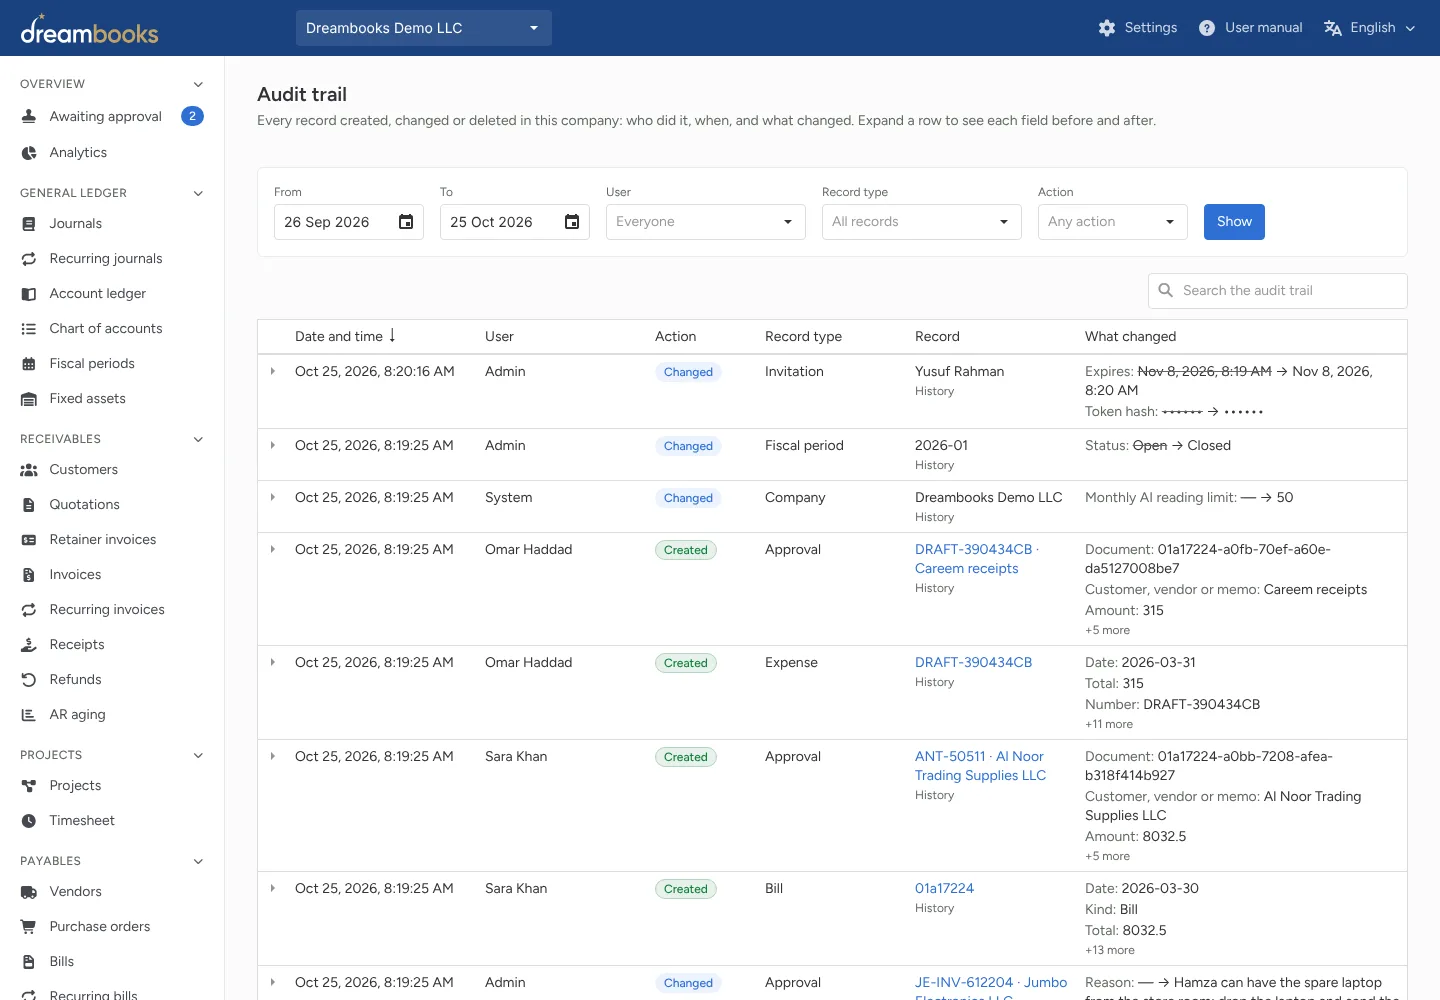Open the Dreambooks Demo LLC company dropdown

pos(424,28)
